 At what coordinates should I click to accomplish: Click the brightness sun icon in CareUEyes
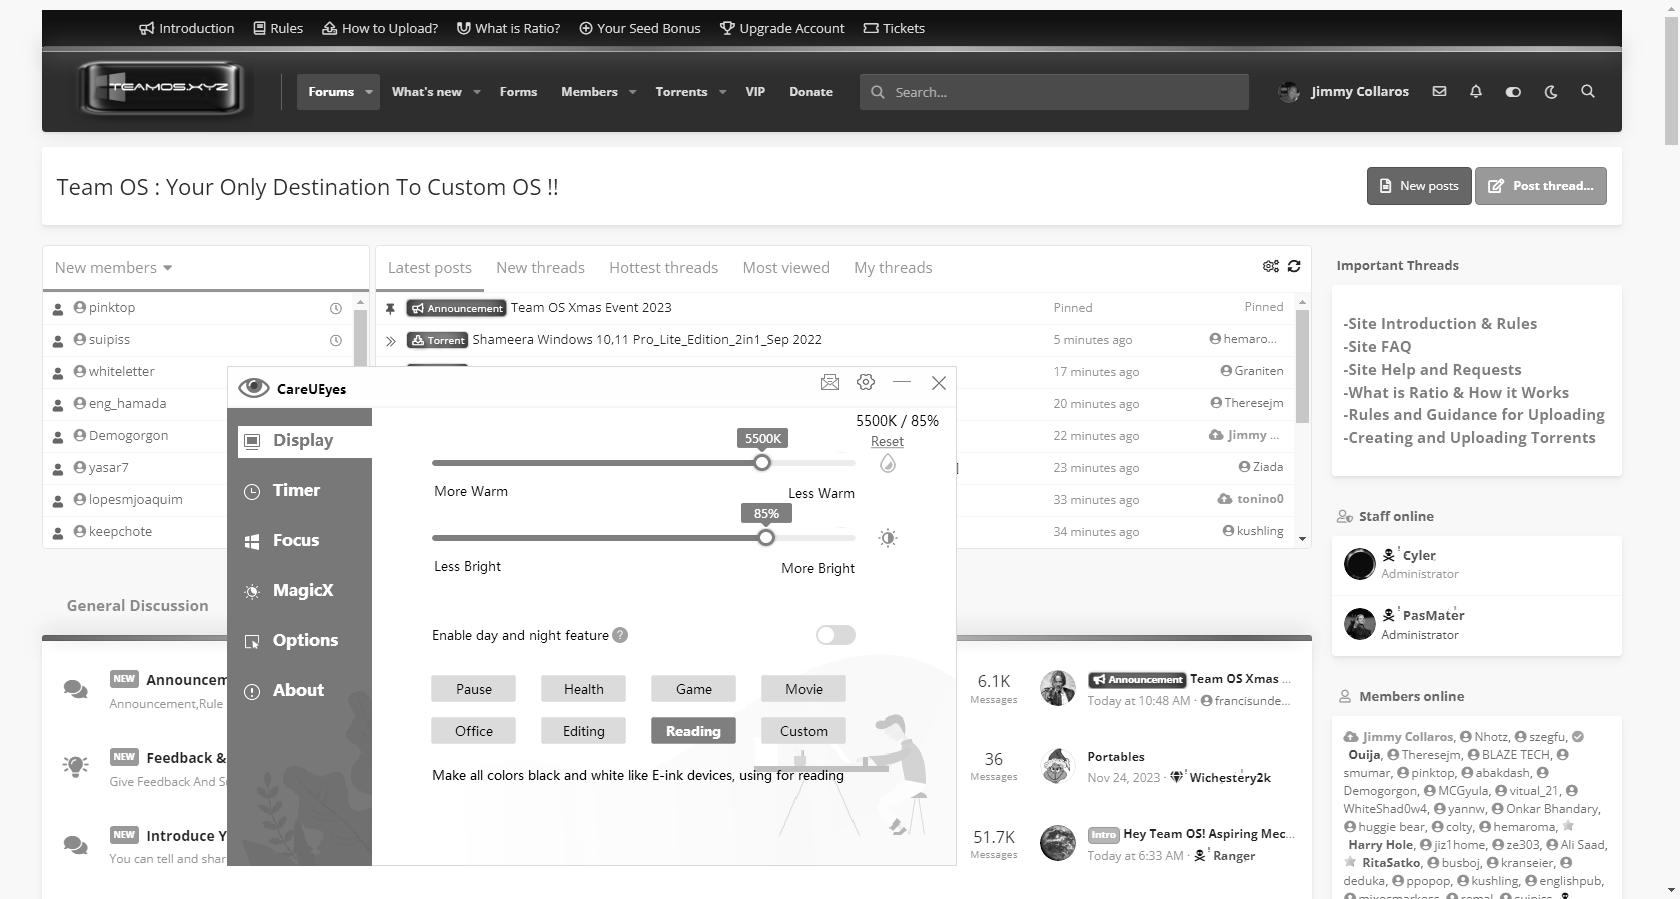(x=888, y=538)
